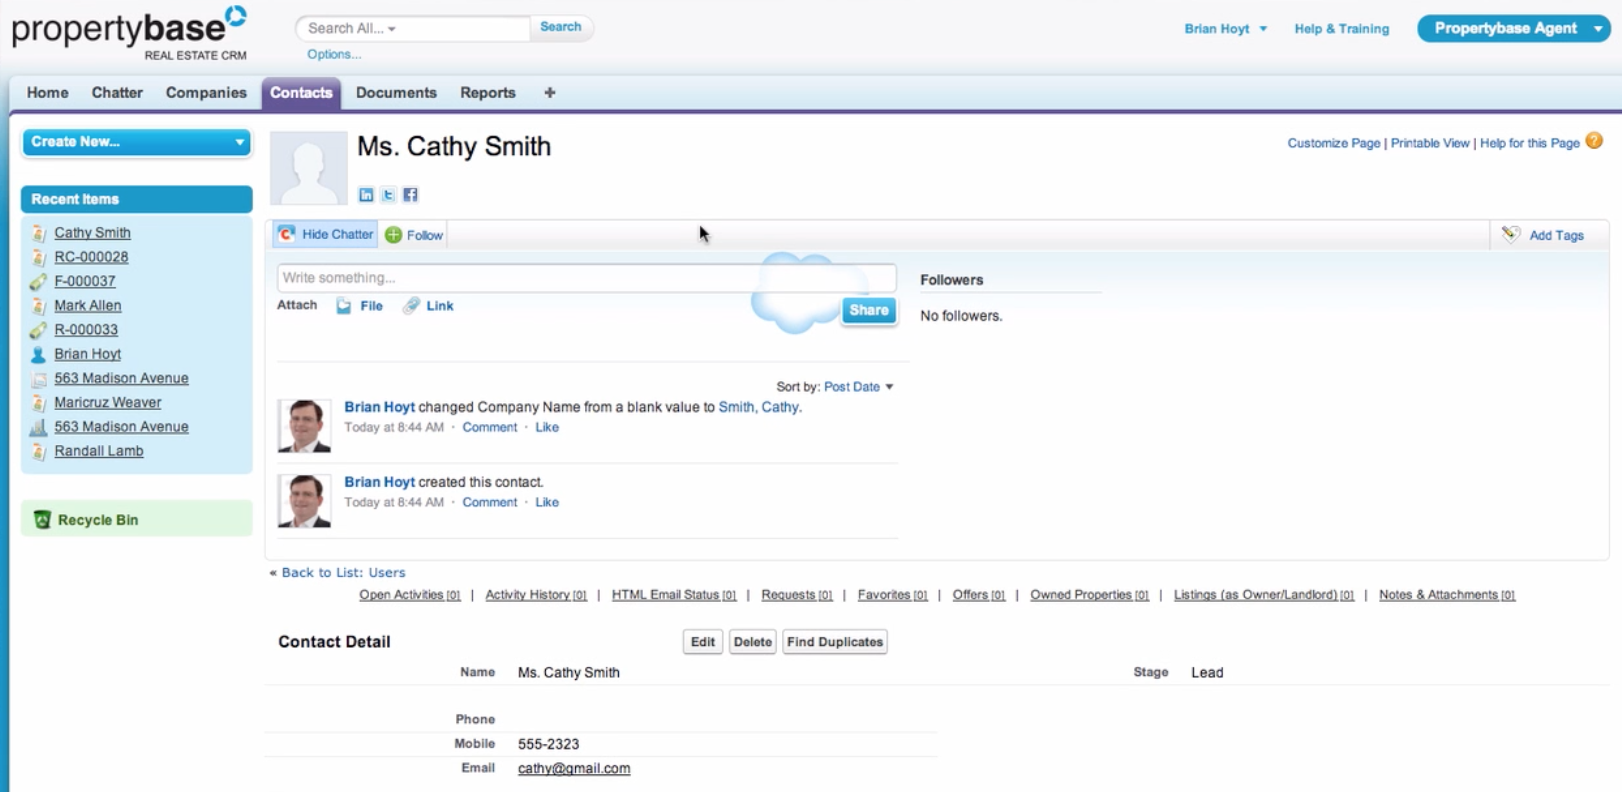Image resolution: width=1622 pixels, height=792 pixels.
Task: Open the Propertybase Agent app menu
Action: tap(1597, 29)
